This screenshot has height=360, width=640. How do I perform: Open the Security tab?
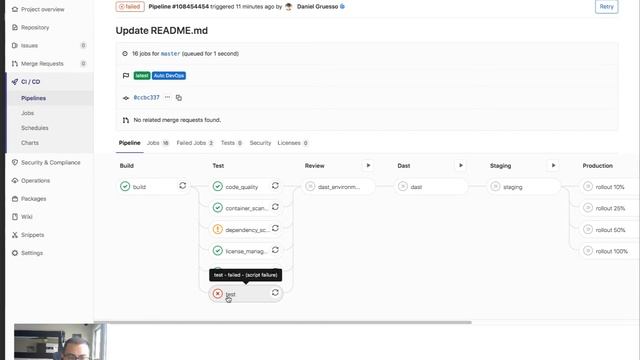[x=260, y=143]
